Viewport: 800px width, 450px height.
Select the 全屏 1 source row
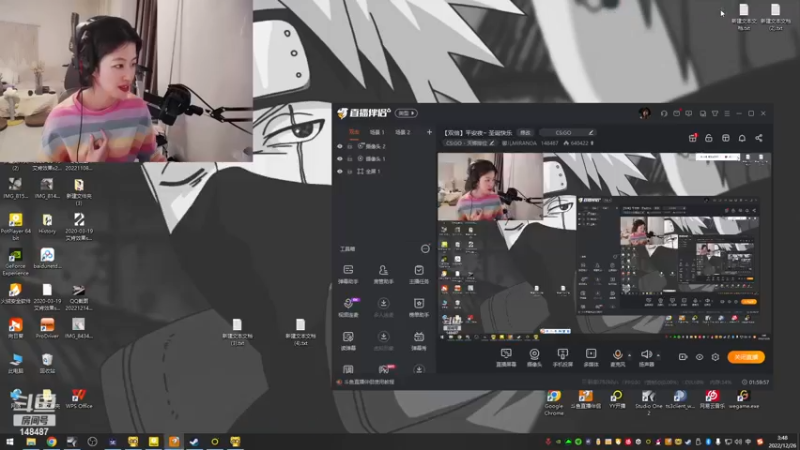[384, 171]
